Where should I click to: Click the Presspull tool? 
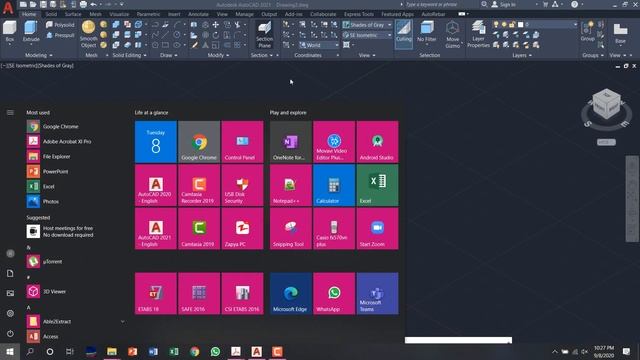(x=60, y=36)
